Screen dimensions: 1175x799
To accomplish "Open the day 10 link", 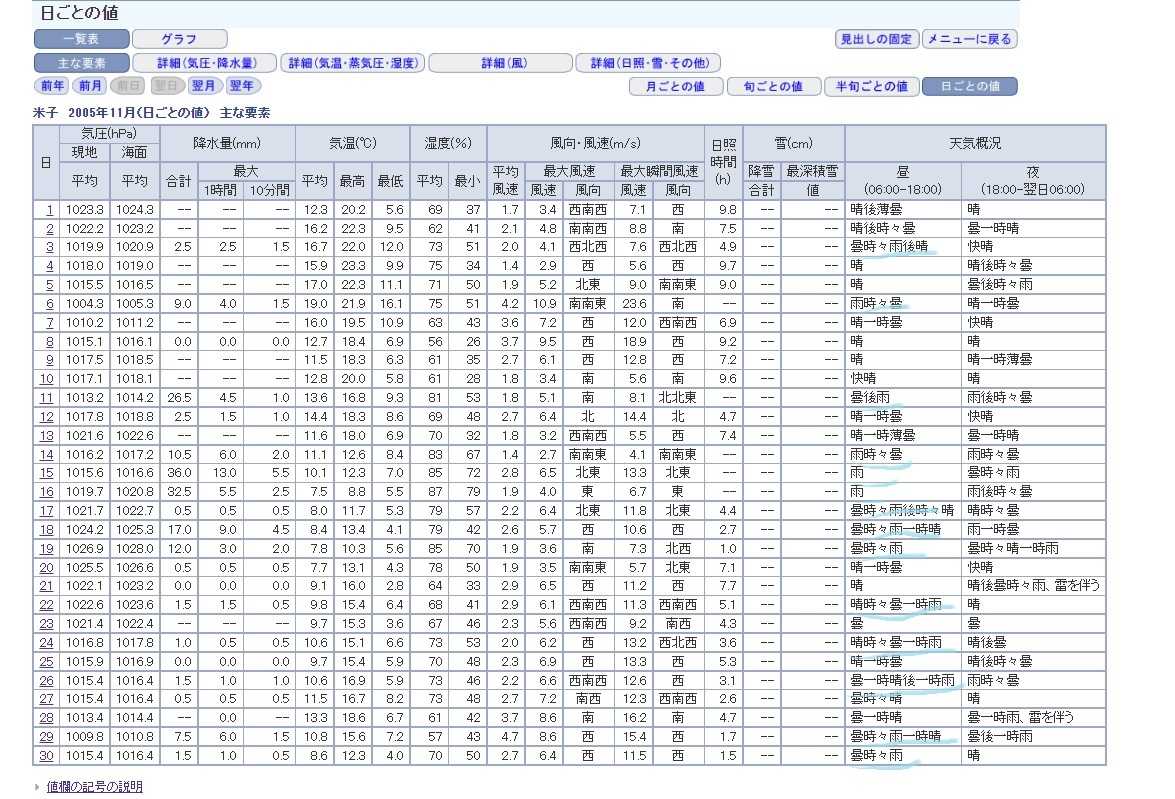I will click(x=46, y=379).
